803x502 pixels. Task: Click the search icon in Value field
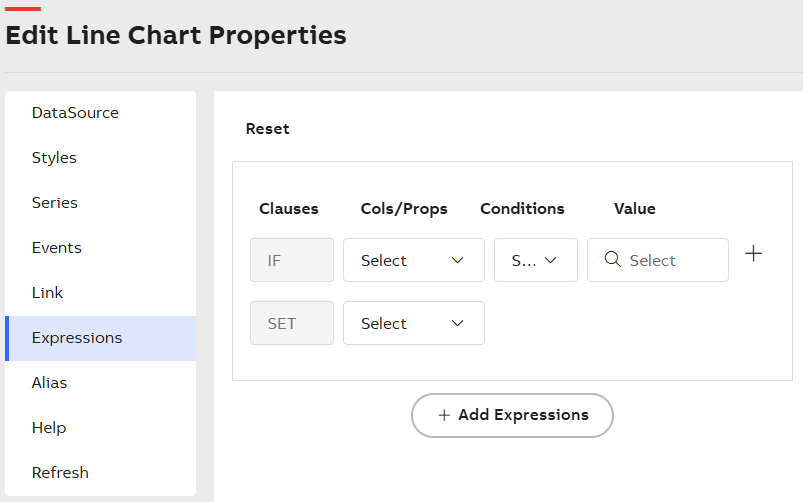click(x=613, y=260)
